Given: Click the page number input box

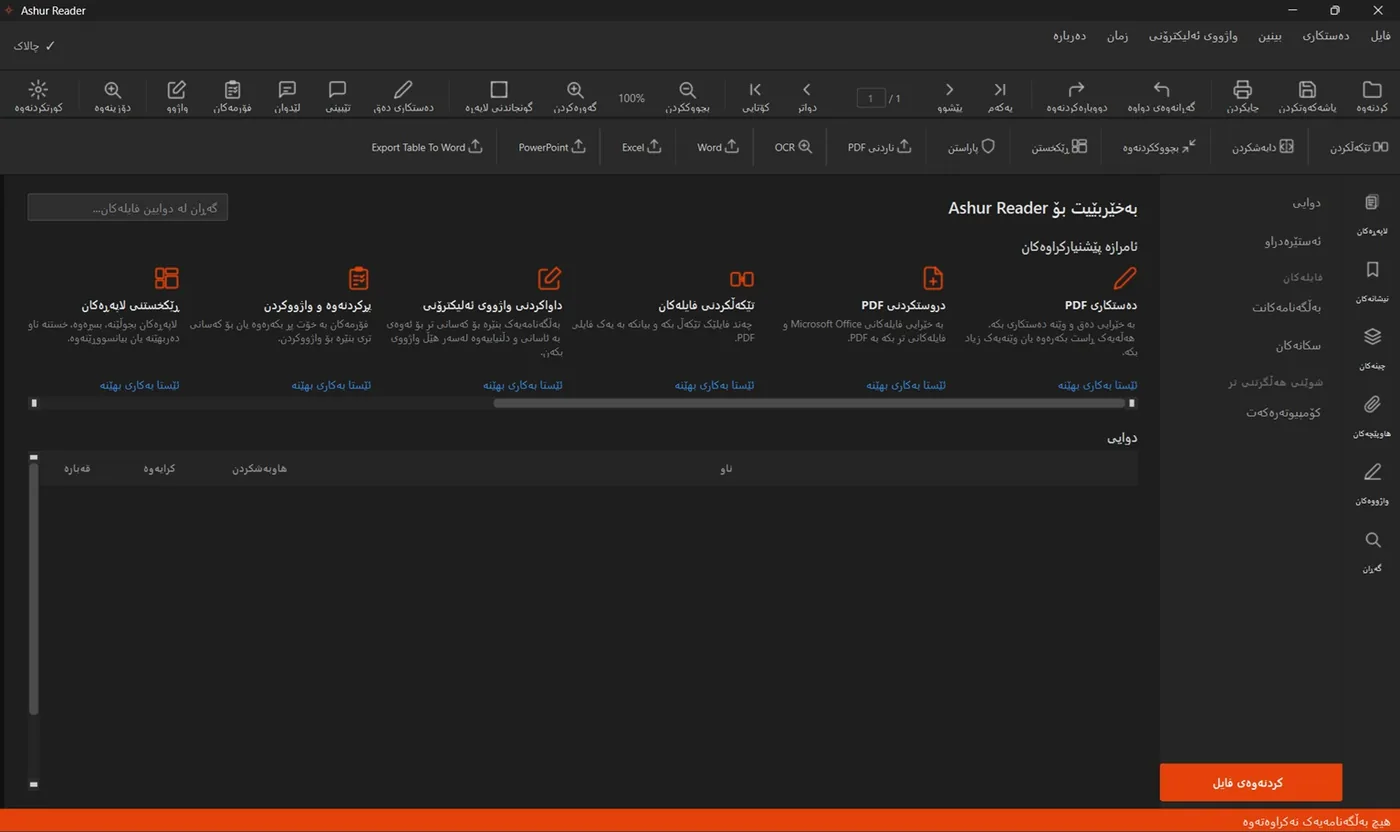Looking at the screenshot, I should click(x=871, y=98).
